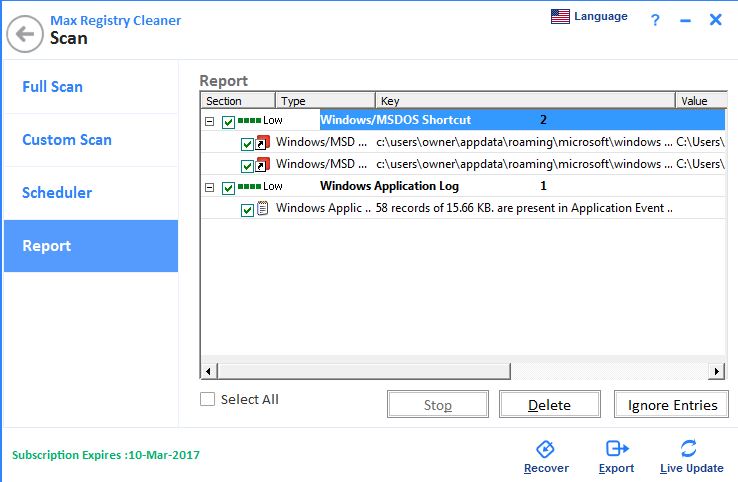Image resolution: width=738 pixels, height=482 pixels.
Task: Click the horizontal scrollbar thumb
Action: coord(364,371)
